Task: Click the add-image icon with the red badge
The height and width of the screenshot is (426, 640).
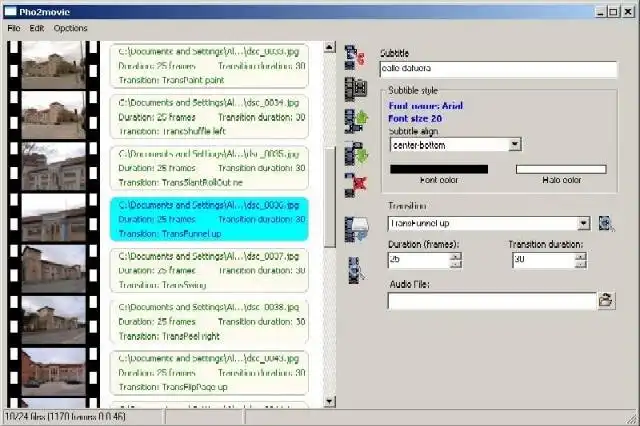Action: 356,57
